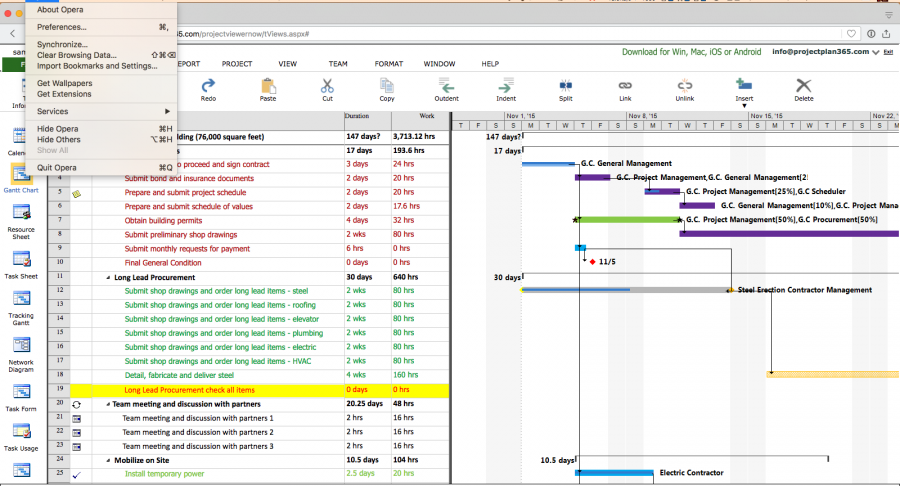
Task: Click the recurring task icon on row 20
Action: (76, 405)
